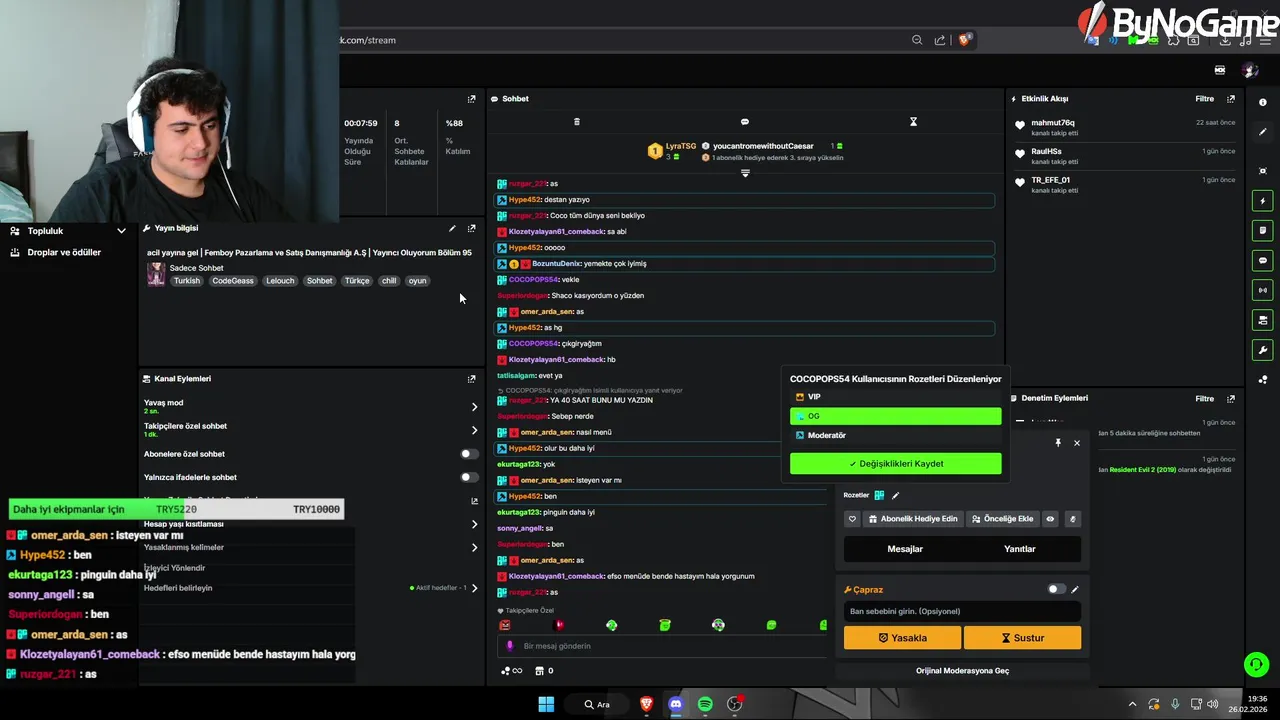Screen dimensions: 1280x720
Task: Open Filtre in Denetim Eylemleri
Action: (x=1204, y=398)
